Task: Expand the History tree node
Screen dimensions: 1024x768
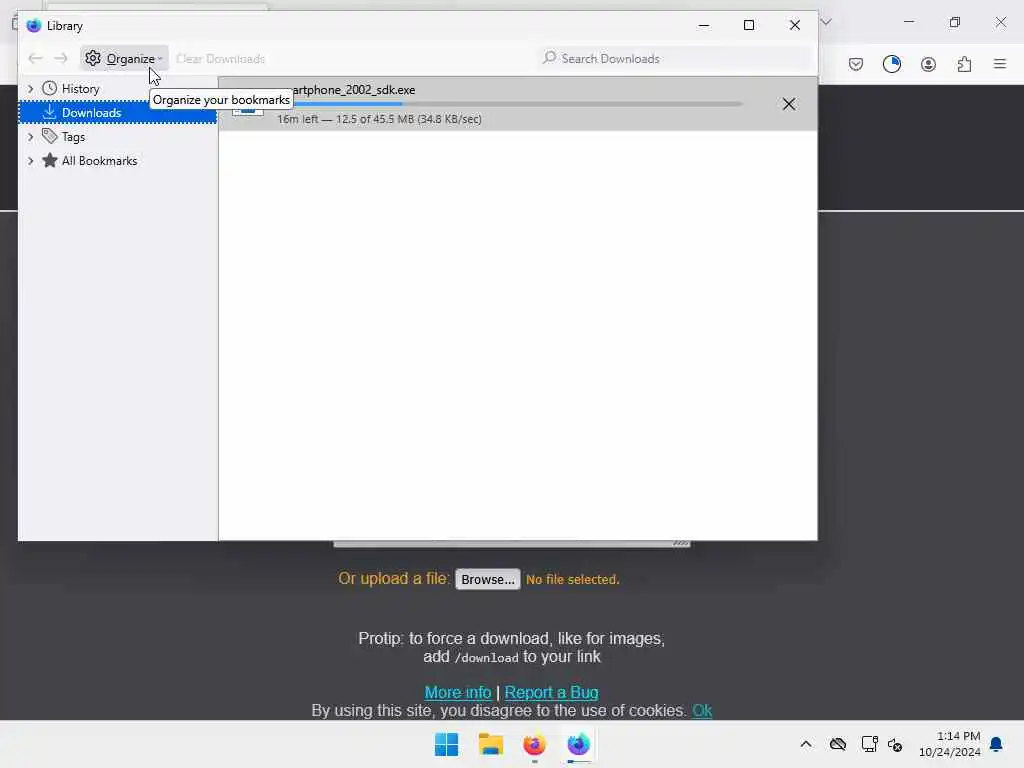Action: [30, 88]
